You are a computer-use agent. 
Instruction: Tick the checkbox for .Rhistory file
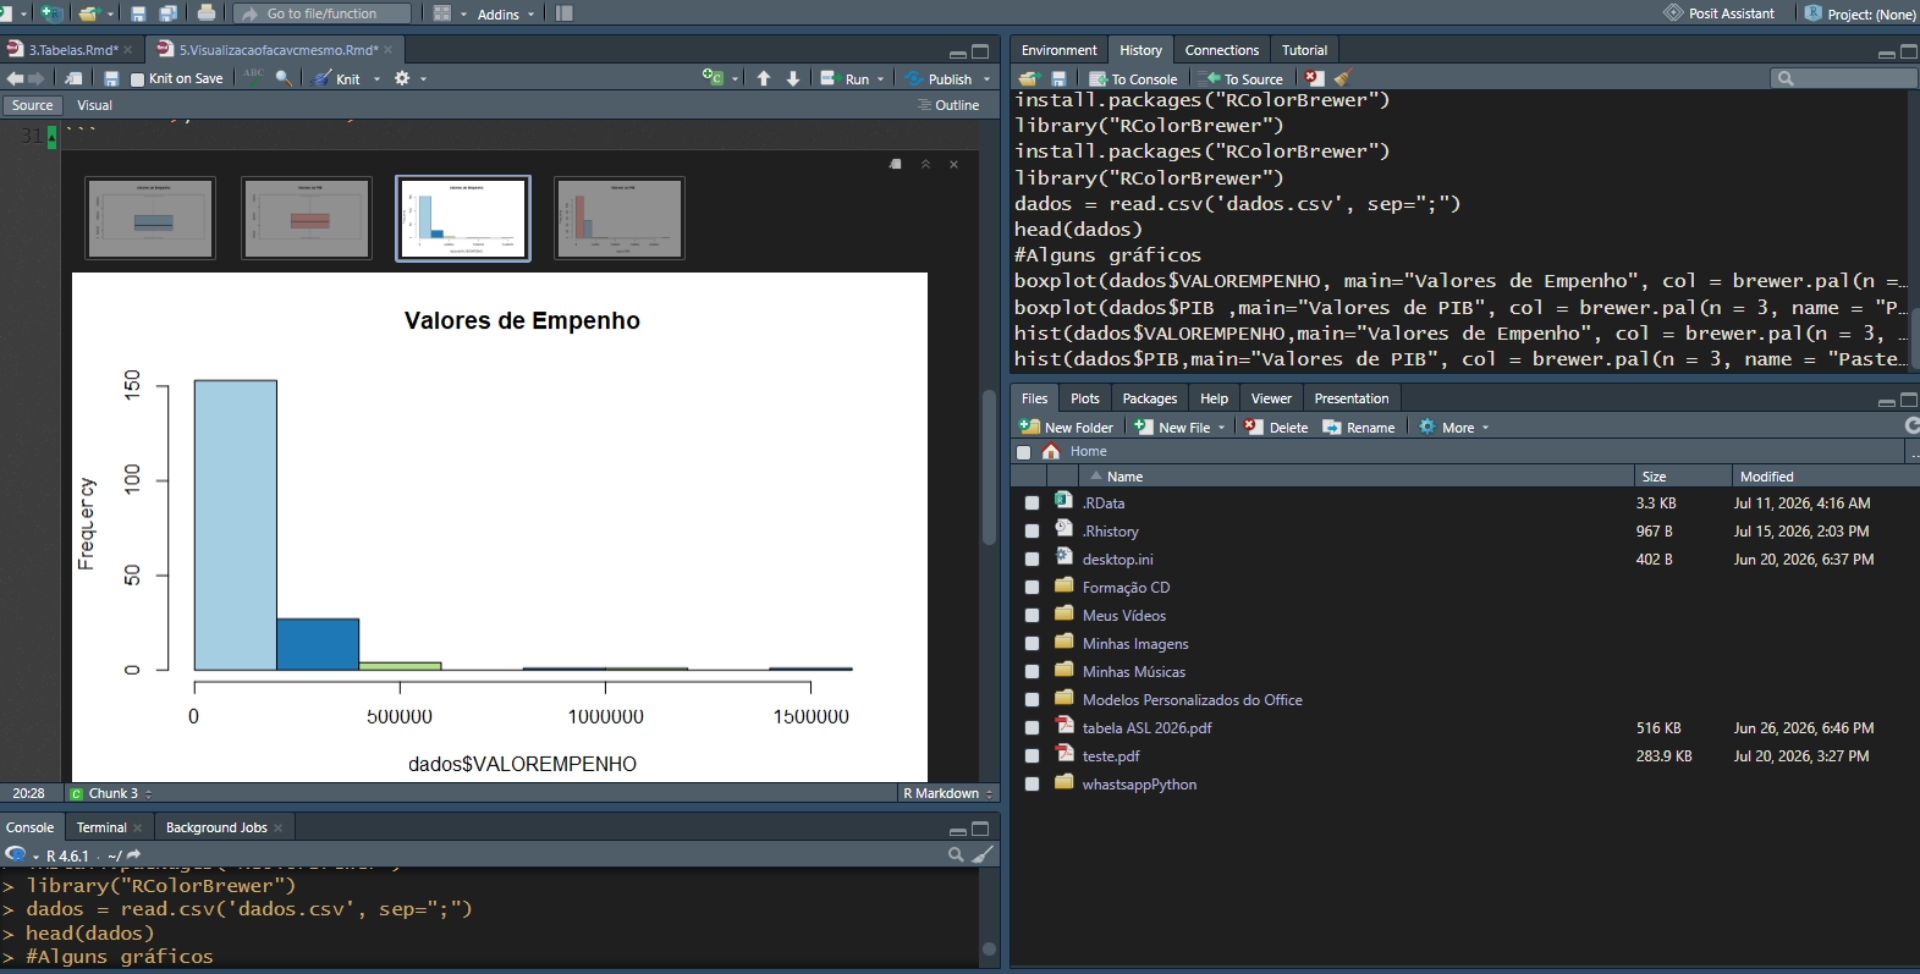[1032, 531]
